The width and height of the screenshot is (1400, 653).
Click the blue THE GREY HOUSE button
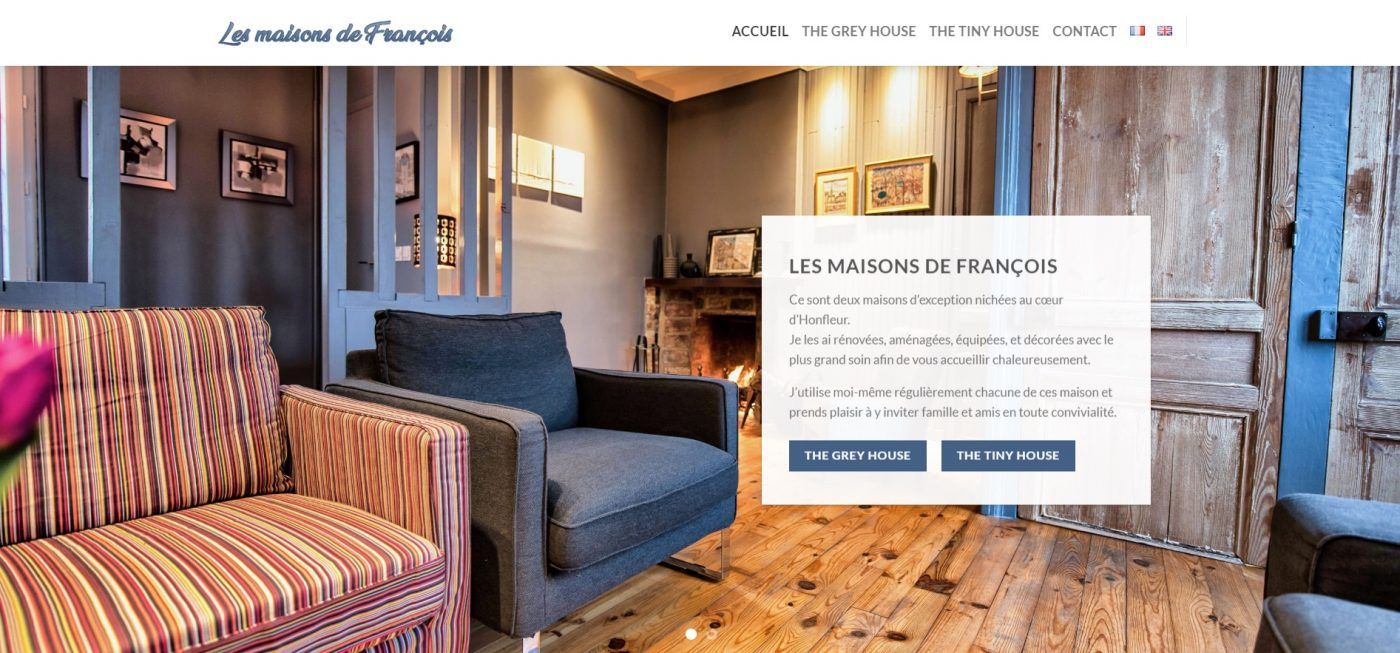(x=857, y=455)
